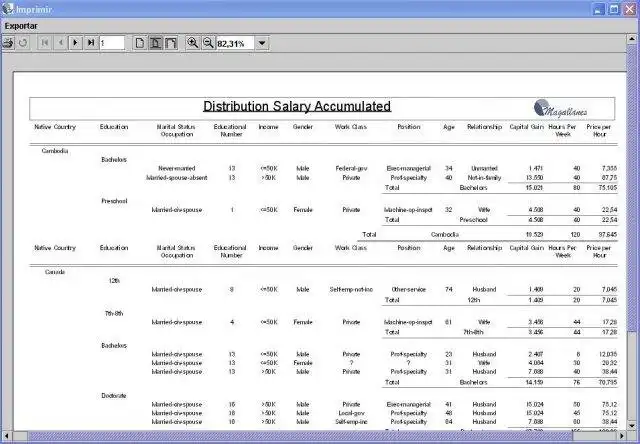
Task: Click the Cambodia total price 97,645
Action: [x=608, y=235]
